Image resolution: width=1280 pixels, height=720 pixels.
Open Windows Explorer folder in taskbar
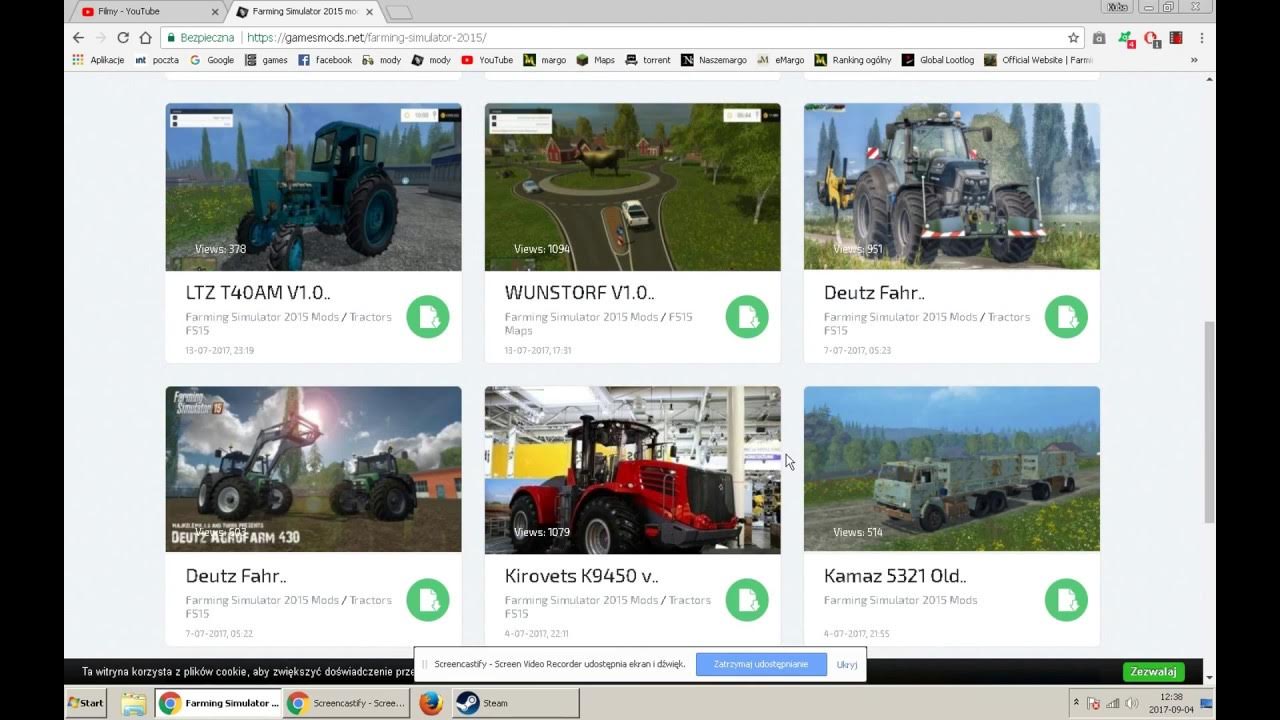pyautogui.click(x=134, y=703)
